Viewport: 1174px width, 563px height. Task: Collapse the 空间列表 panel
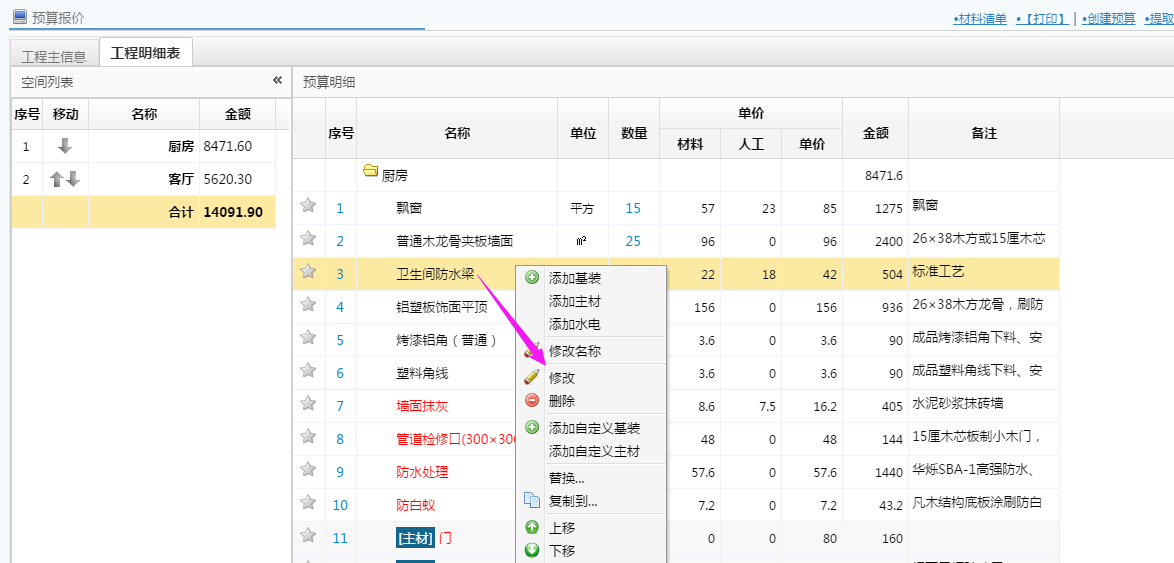(x=277, y=81)
